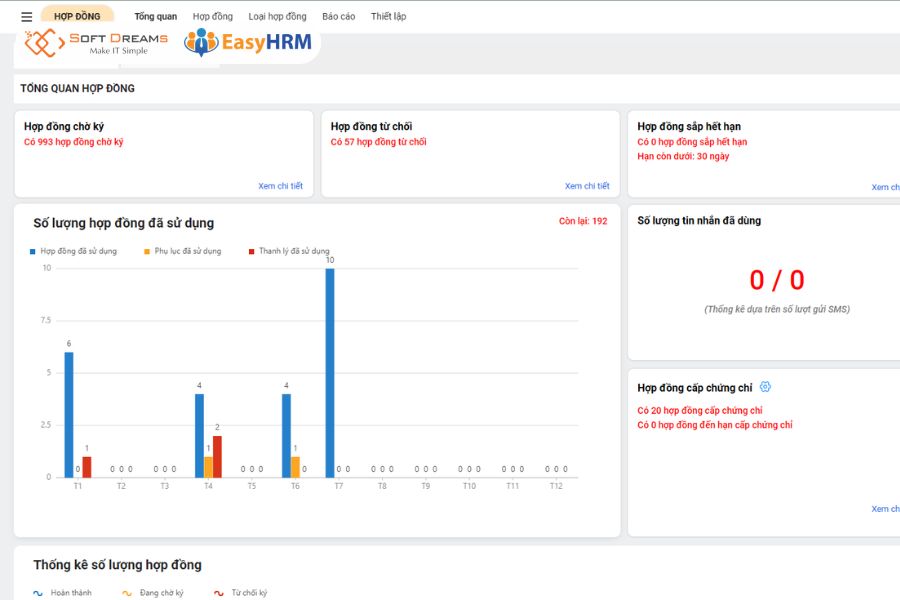
Task: Open settings gear for Hợp đồng cấp chứng chỉ
Action: point(765,387)
